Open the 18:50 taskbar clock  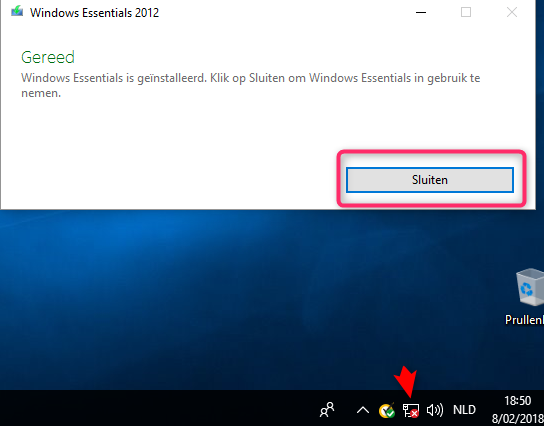pyautogui.click(x=517, y=401)
